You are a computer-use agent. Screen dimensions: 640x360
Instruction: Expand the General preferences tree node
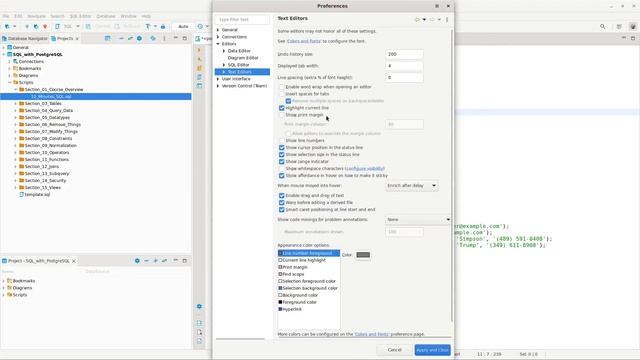[218, 30]
